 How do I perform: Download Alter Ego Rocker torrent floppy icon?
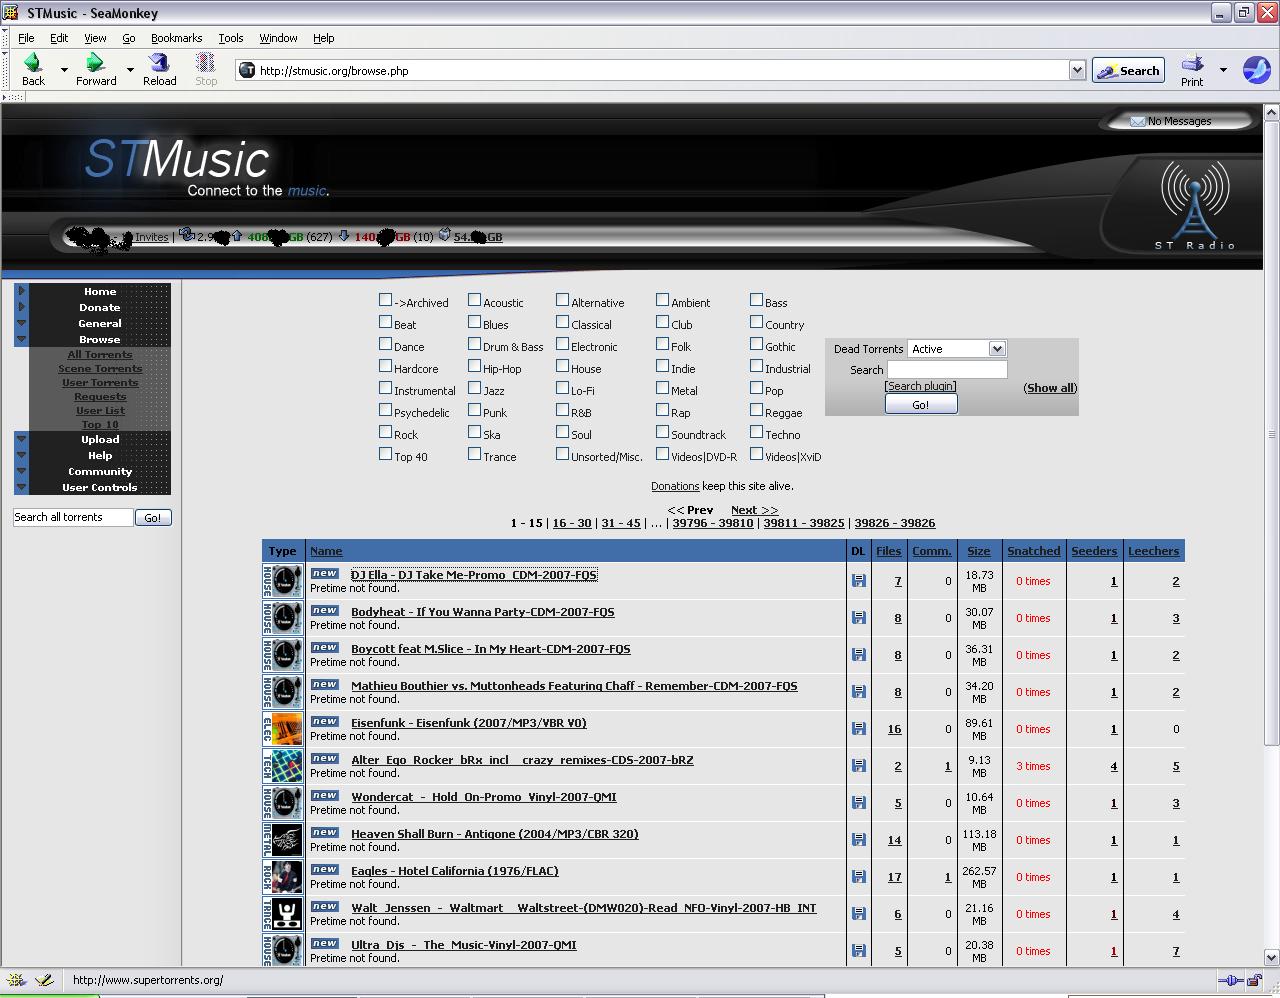(858, 765)
